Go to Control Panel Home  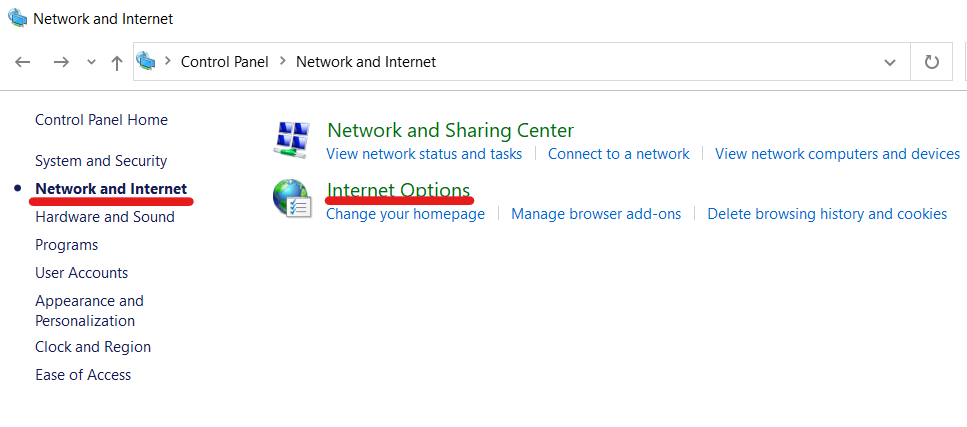101,120
